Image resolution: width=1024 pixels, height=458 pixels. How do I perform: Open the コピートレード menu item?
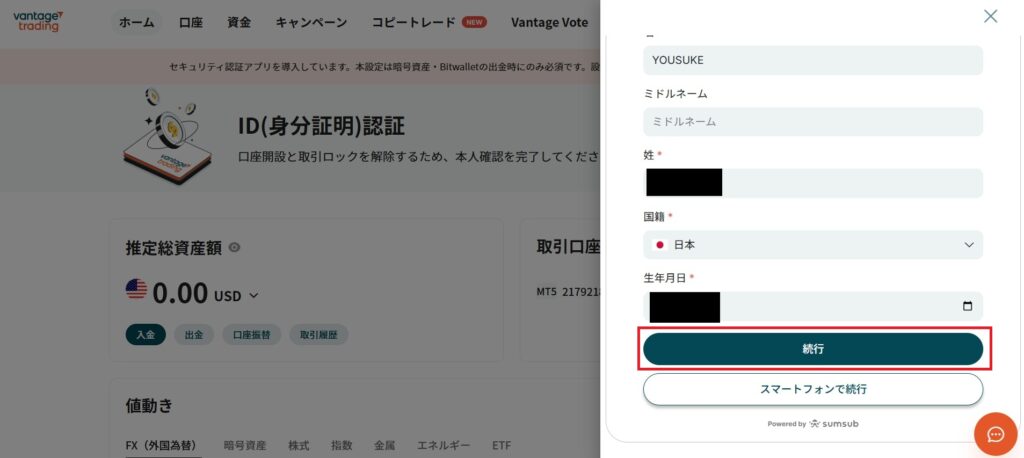(x=413, y=22)
